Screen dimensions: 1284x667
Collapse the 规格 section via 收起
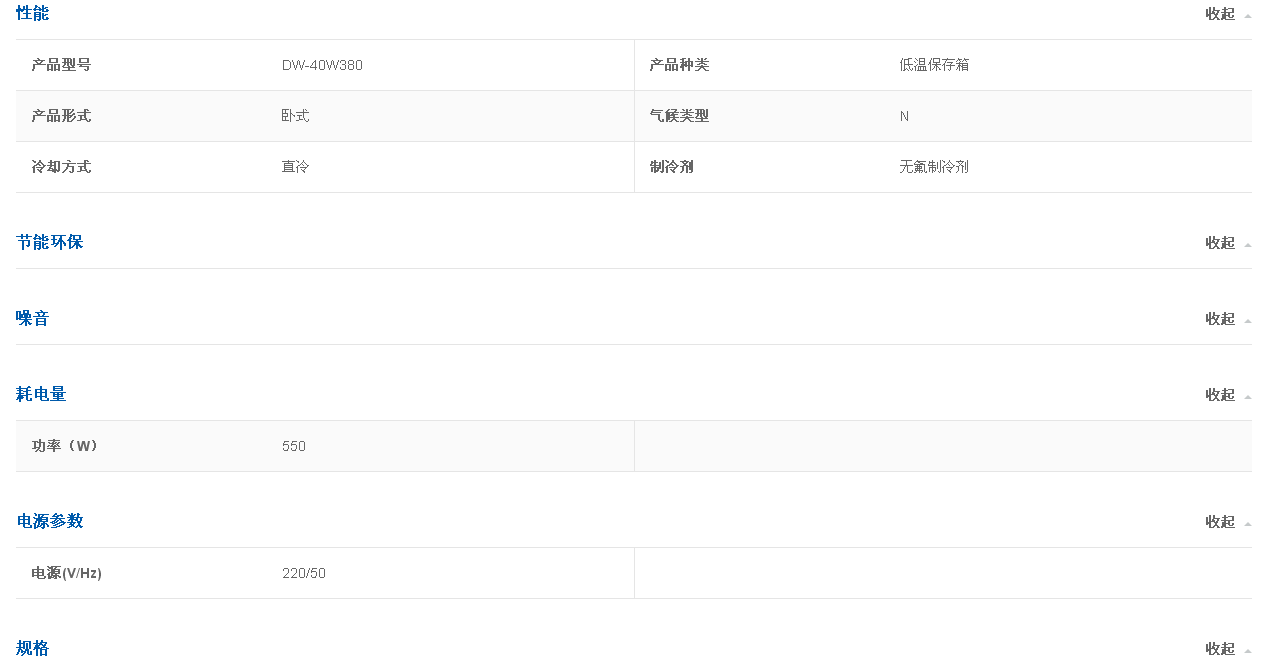(x=1220, y=649)
